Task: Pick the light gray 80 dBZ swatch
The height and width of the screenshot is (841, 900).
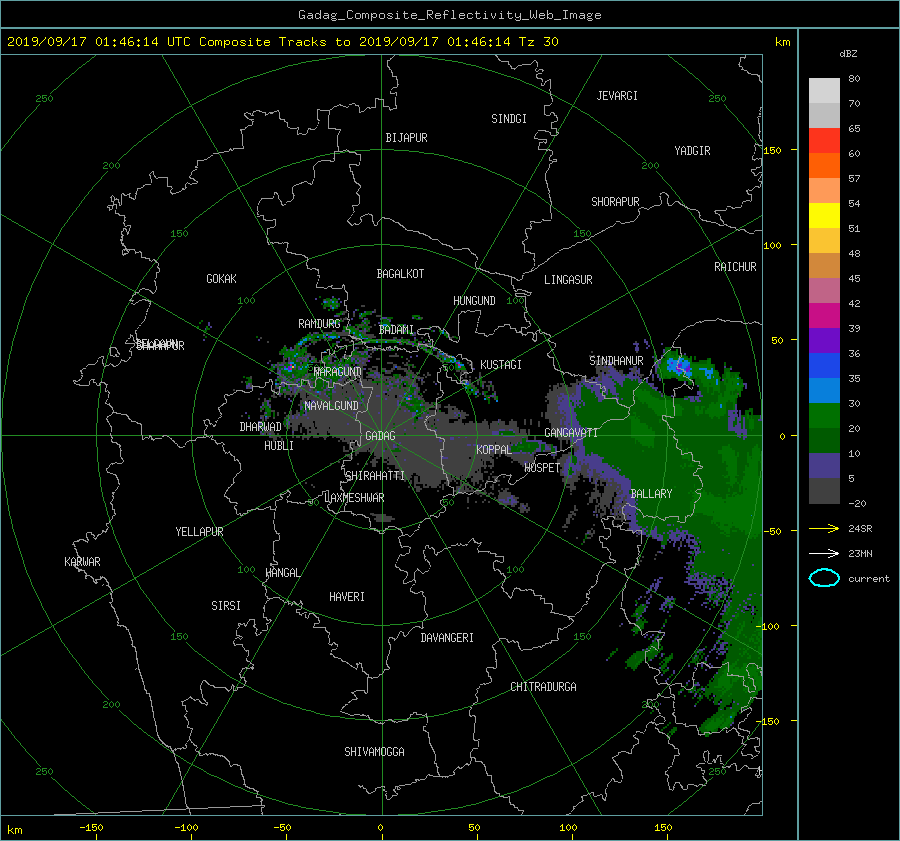Action: click(x=824, y=90)
